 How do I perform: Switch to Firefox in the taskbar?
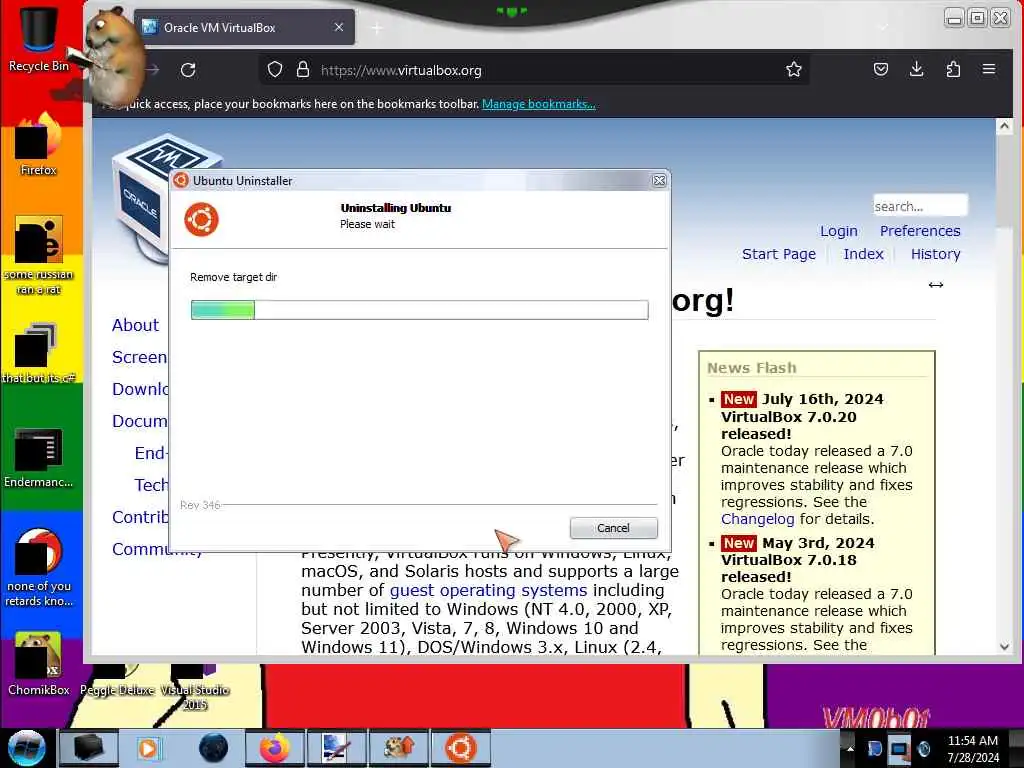click(x=275, y=748)
